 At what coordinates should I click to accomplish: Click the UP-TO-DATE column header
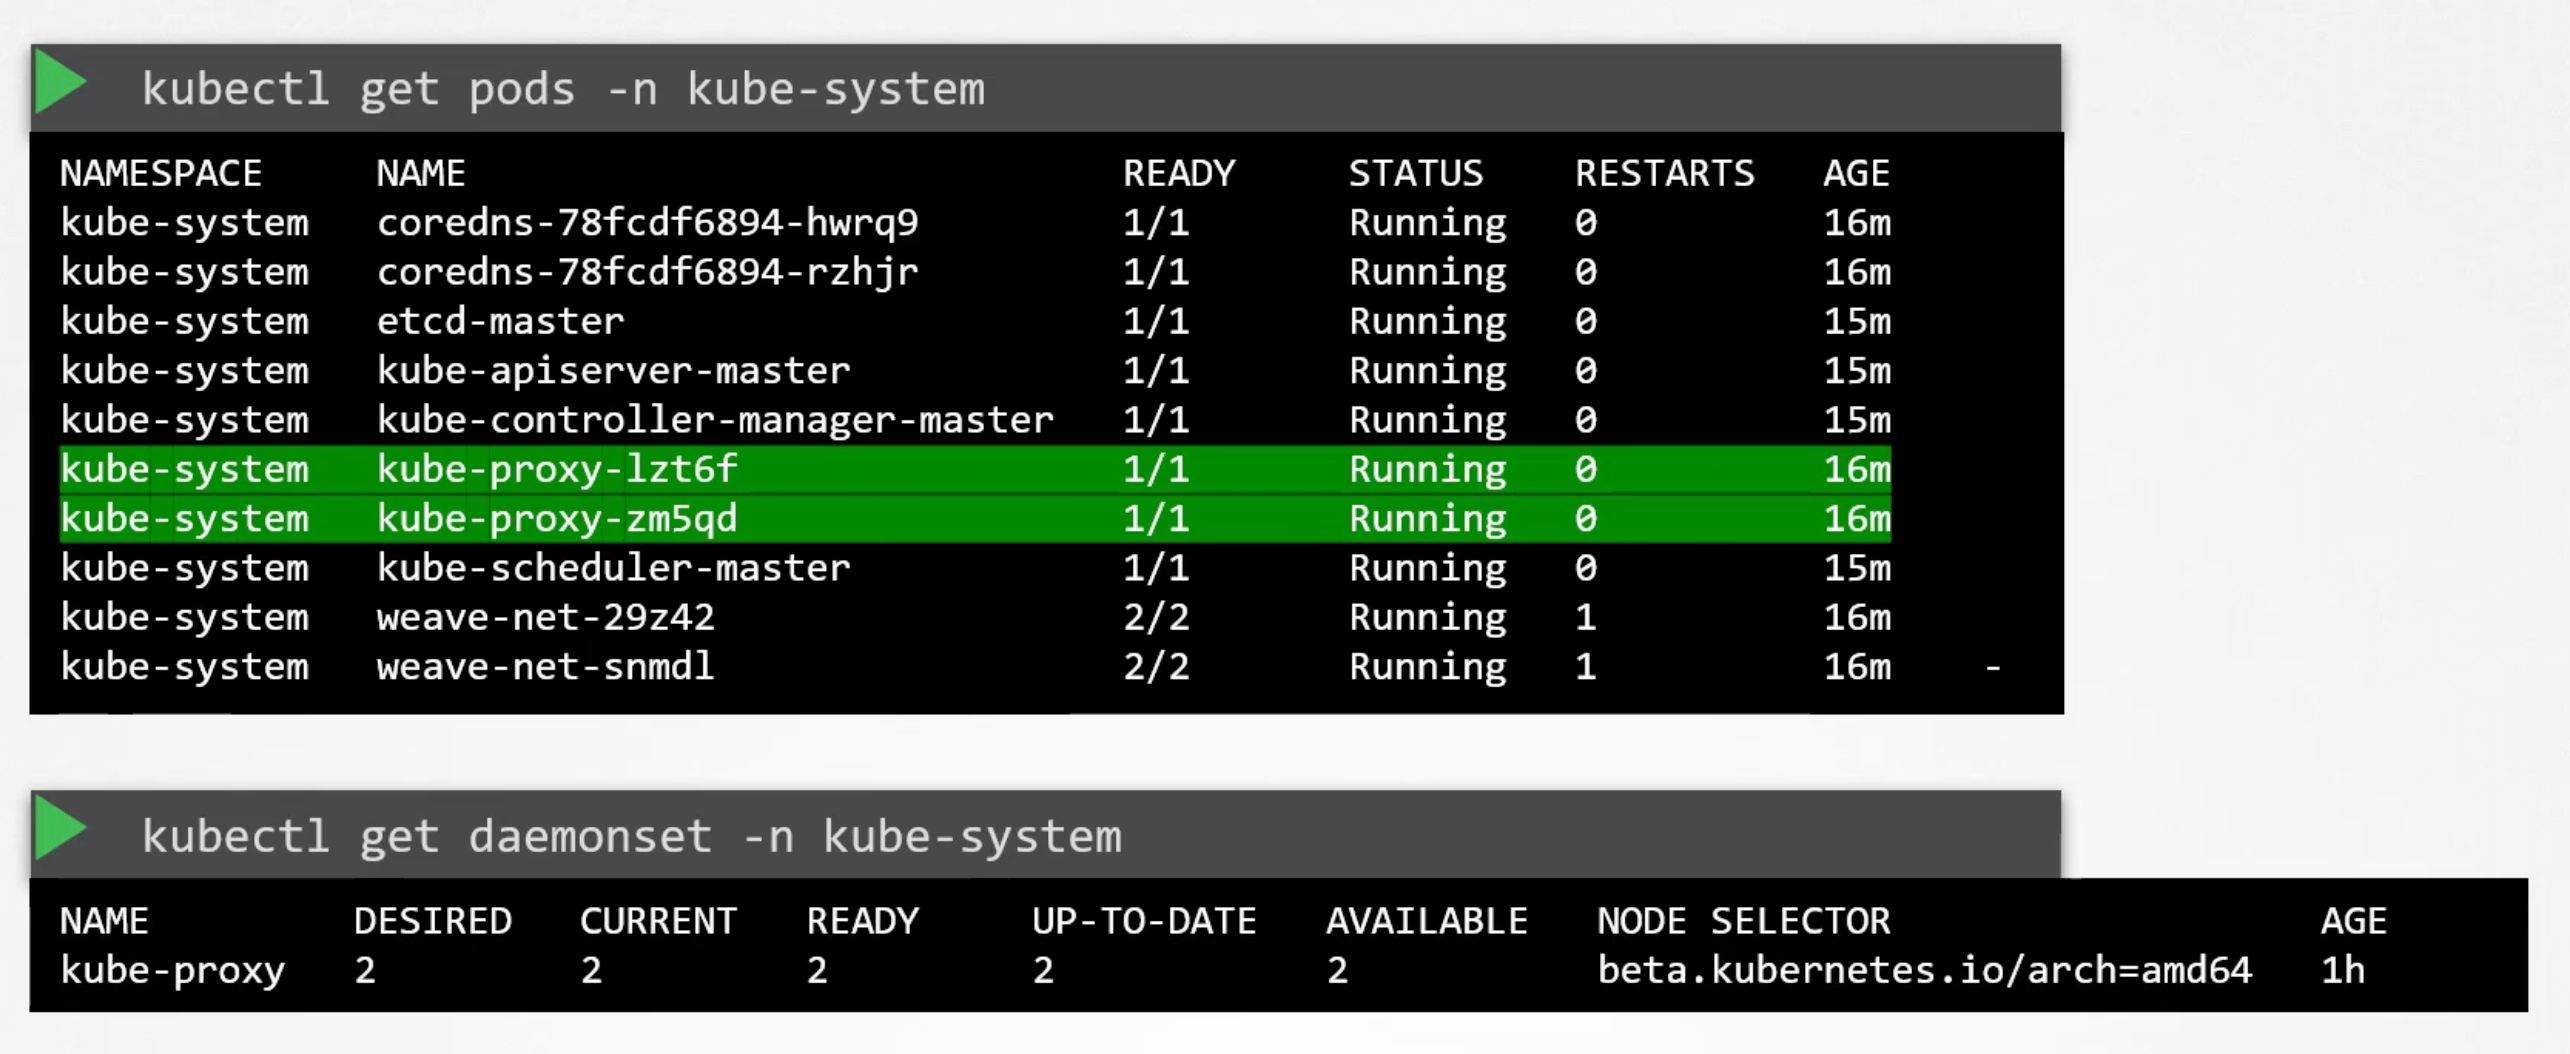pyautogui.click(x=1144, y=920)
